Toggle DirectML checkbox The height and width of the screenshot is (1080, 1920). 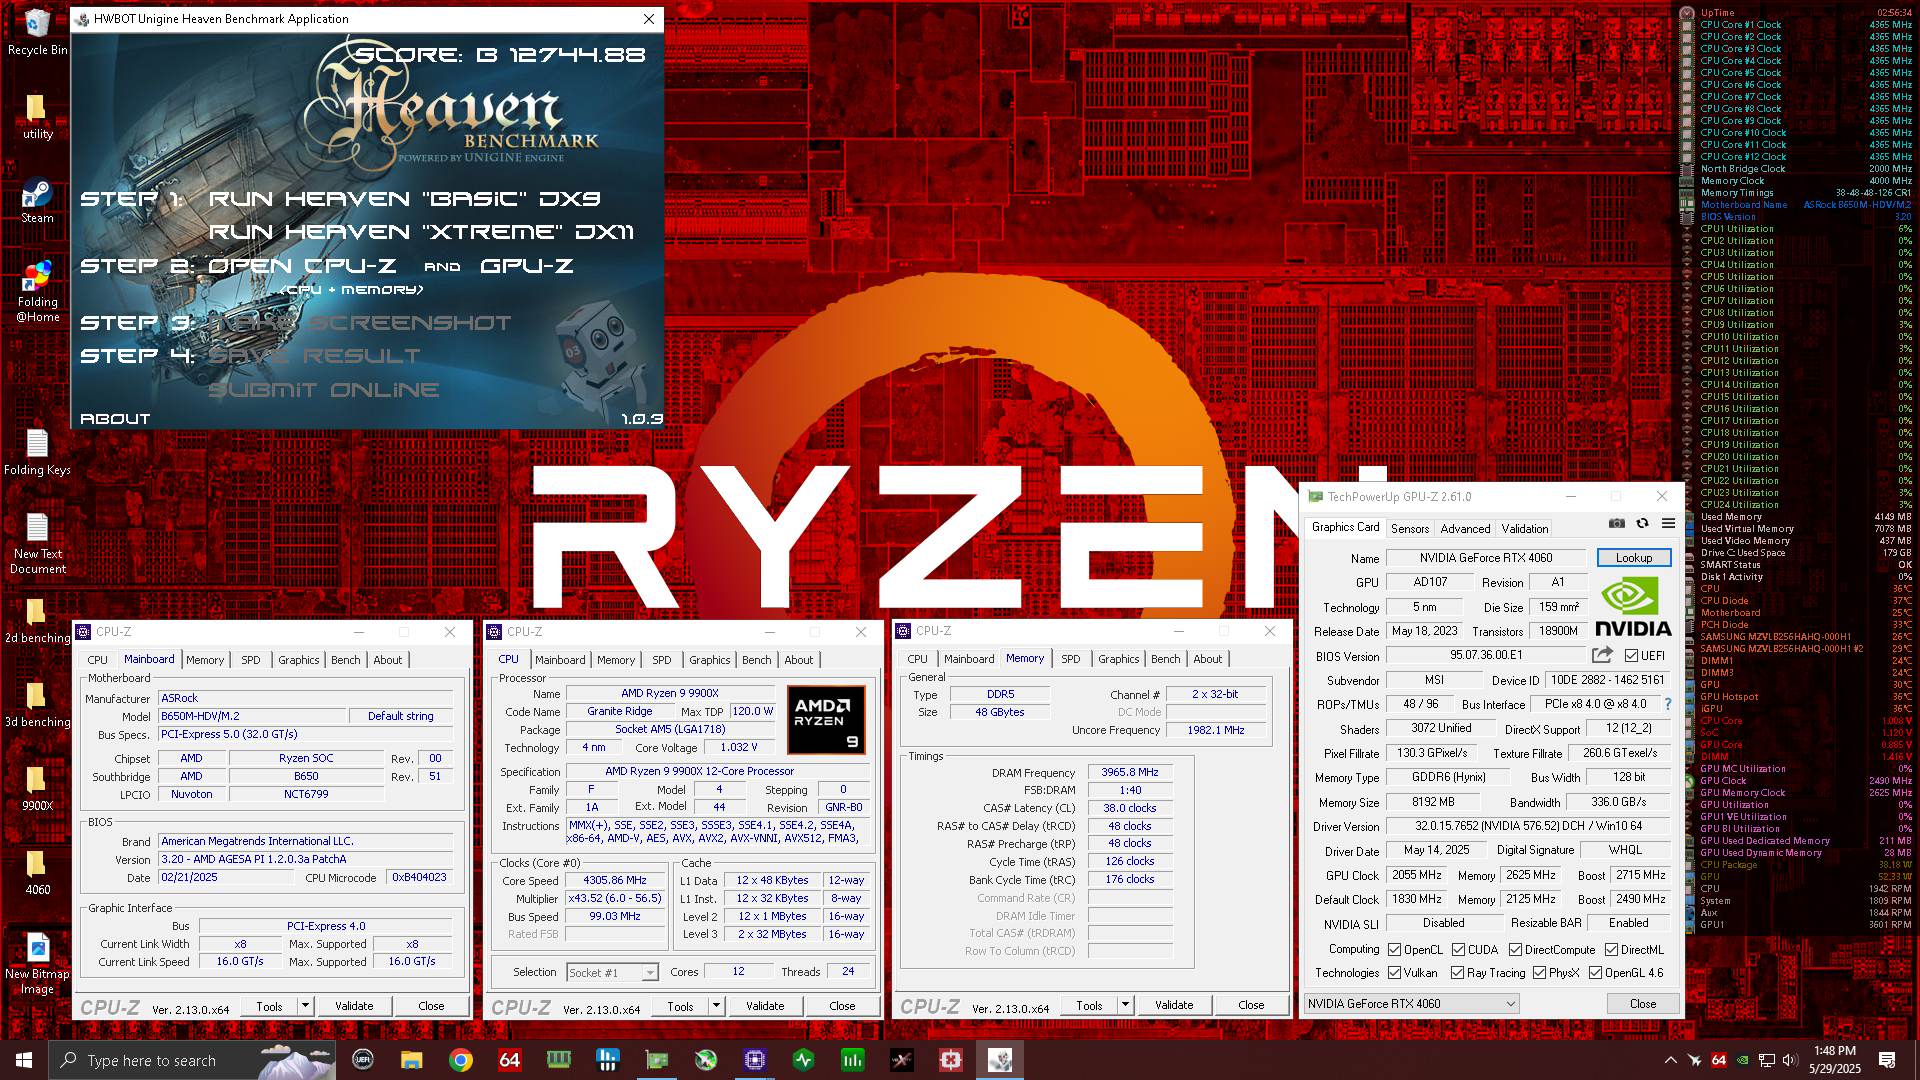tap(1611, 949)
